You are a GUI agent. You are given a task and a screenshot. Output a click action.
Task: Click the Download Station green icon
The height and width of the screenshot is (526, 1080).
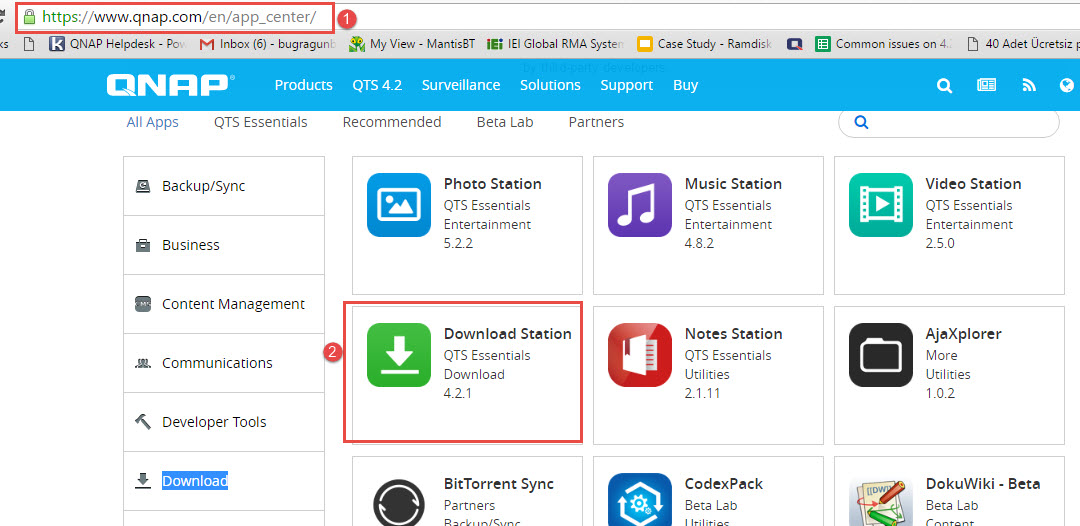399,355
